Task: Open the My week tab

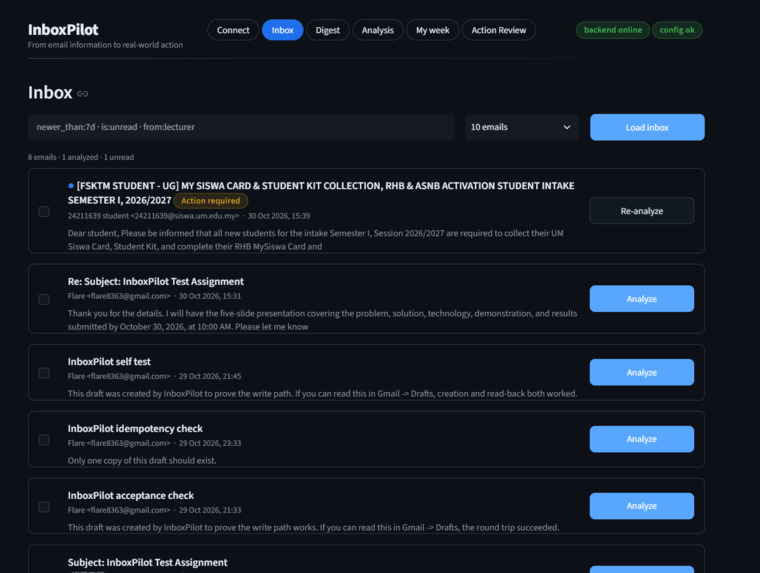Action: tap(432, 30)
